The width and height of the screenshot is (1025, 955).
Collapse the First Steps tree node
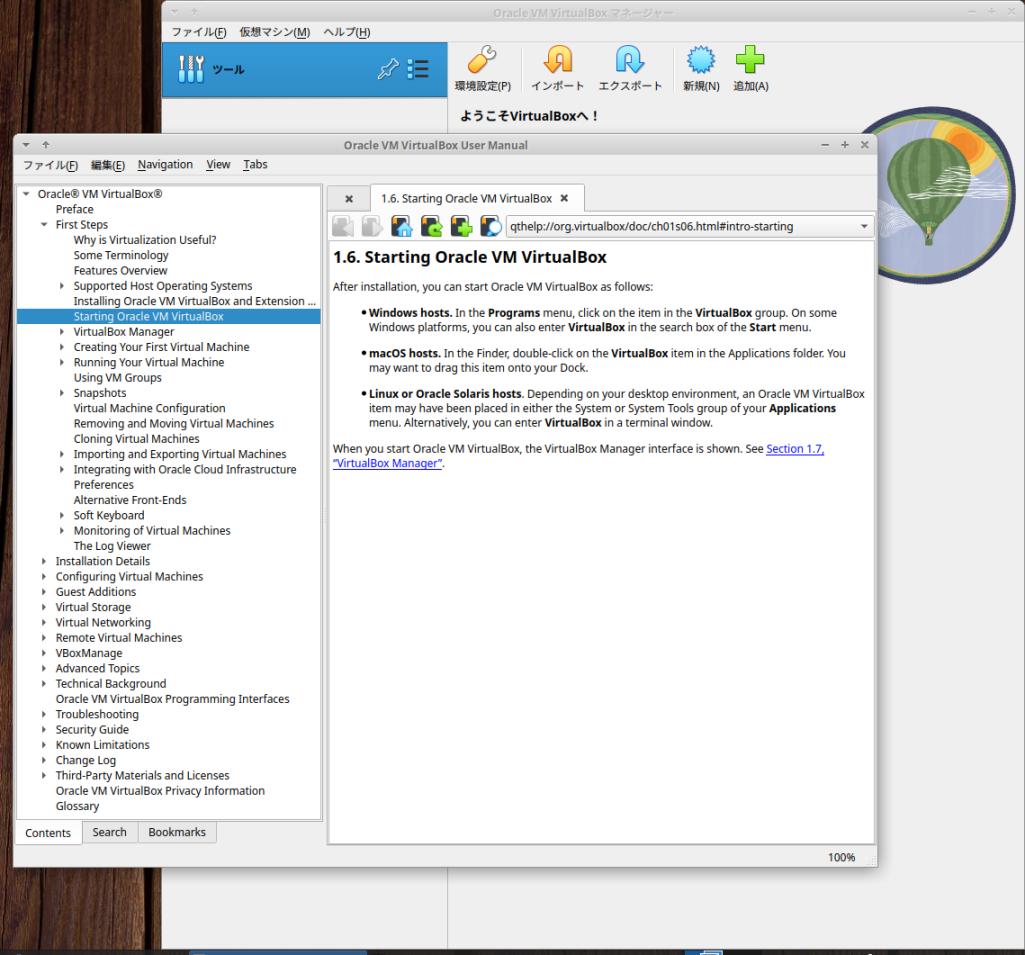click(44, 225)
